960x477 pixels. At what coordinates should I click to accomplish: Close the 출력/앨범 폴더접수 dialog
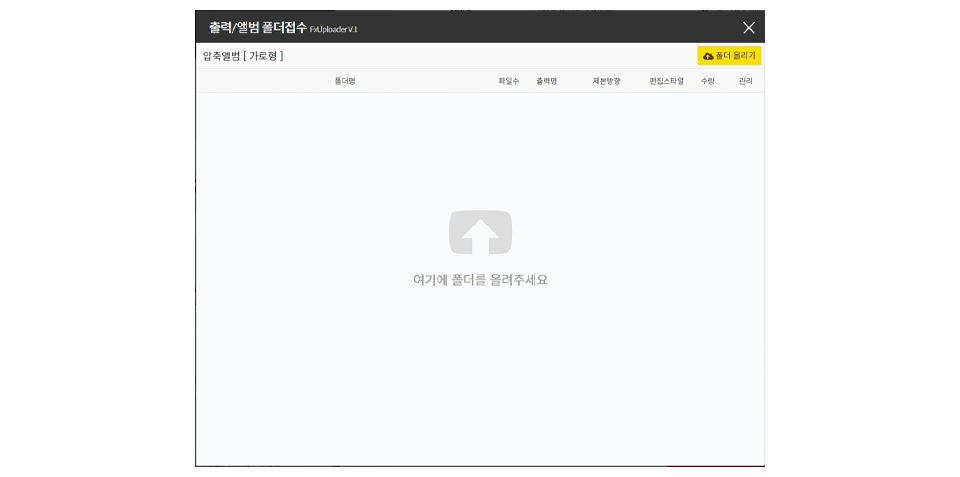(748, 28)
